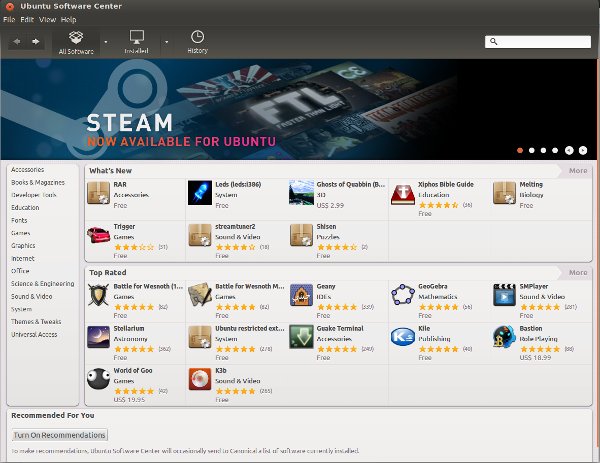Open the Games category
600x463 pixels.
click(x=21, y=233)
